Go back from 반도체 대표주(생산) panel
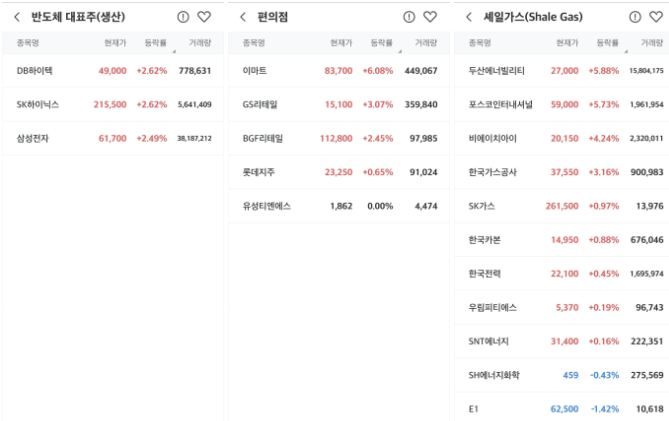Viewport: 669px width, 421px height. [x=17, y=17]
